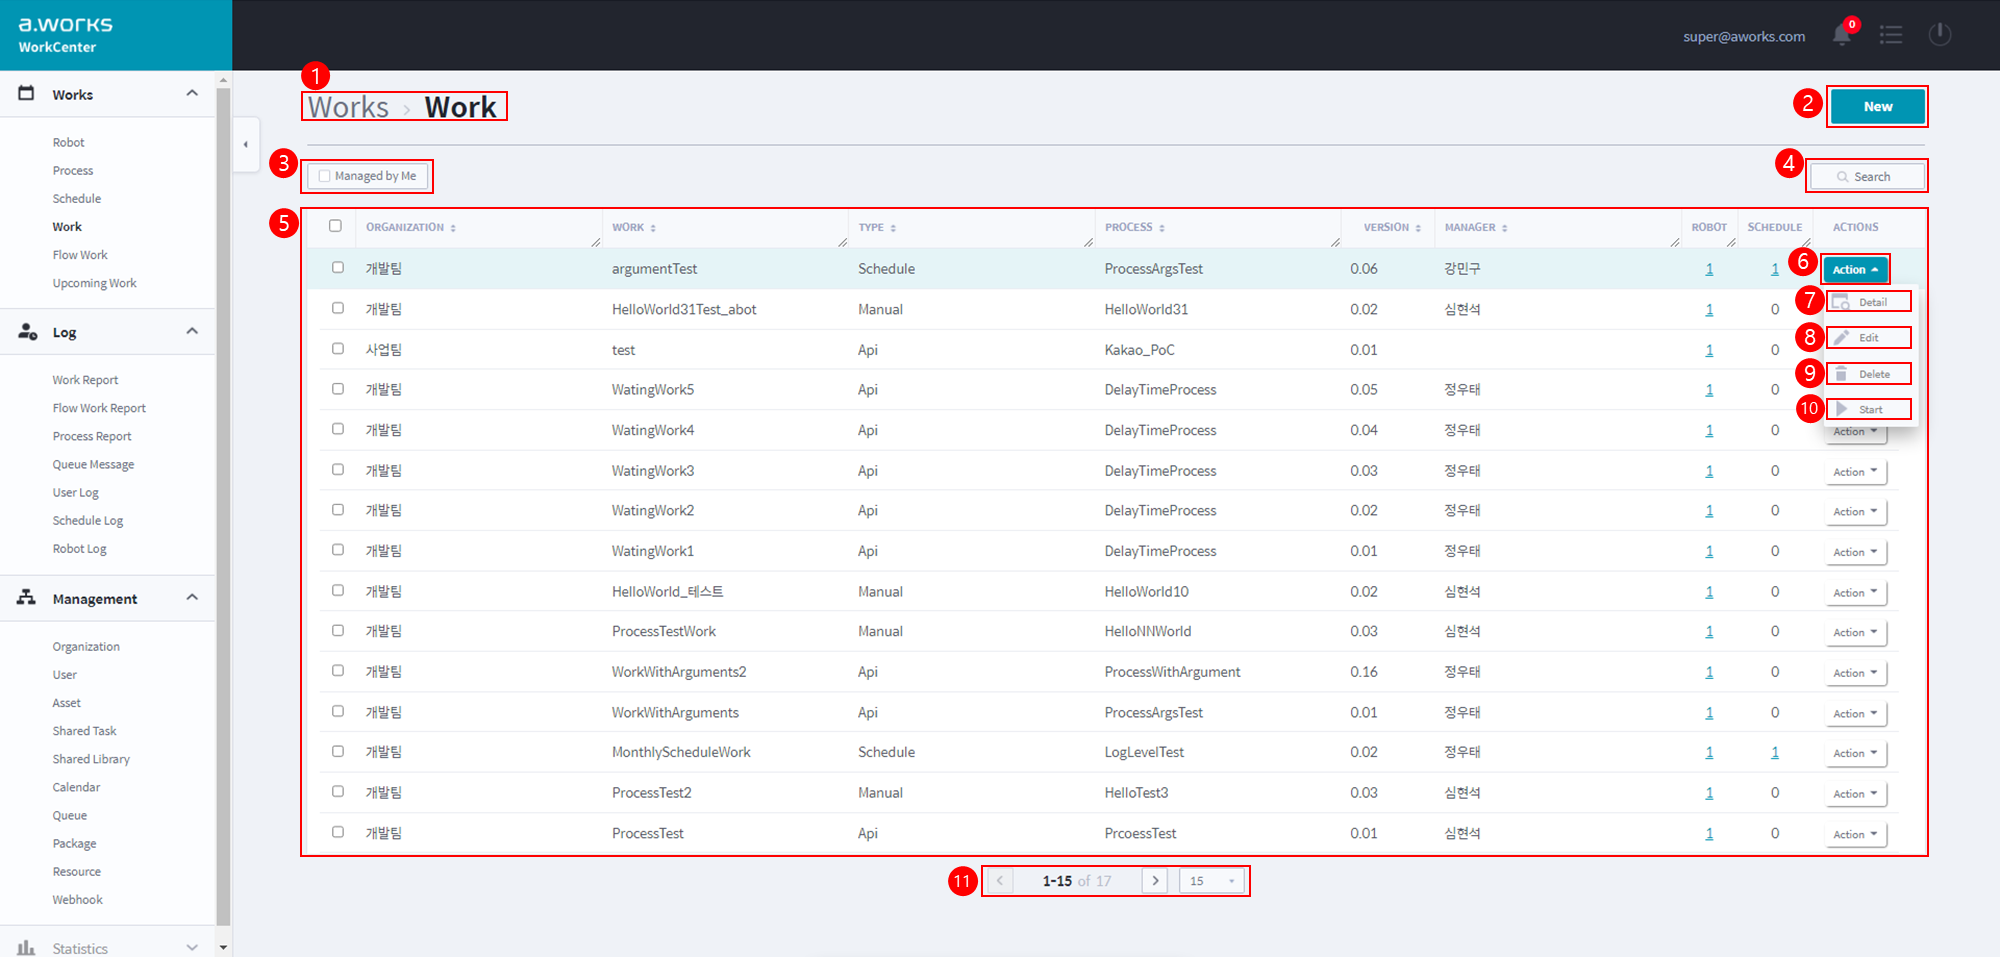
Task: Collapse the Works sidebar section
Action: click(192, 93)
